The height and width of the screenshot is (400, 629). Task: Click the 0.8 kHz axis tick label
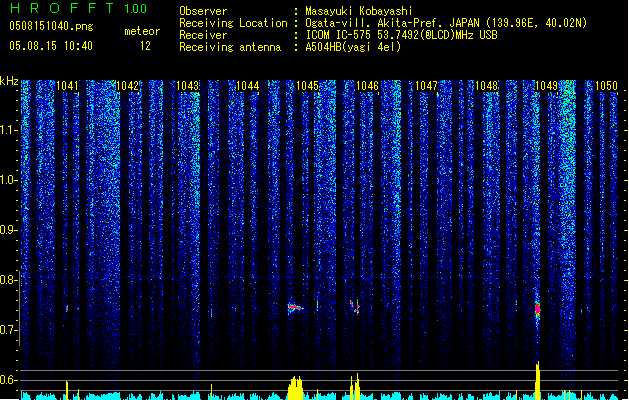pyautogui.click(x=8, y=280)
